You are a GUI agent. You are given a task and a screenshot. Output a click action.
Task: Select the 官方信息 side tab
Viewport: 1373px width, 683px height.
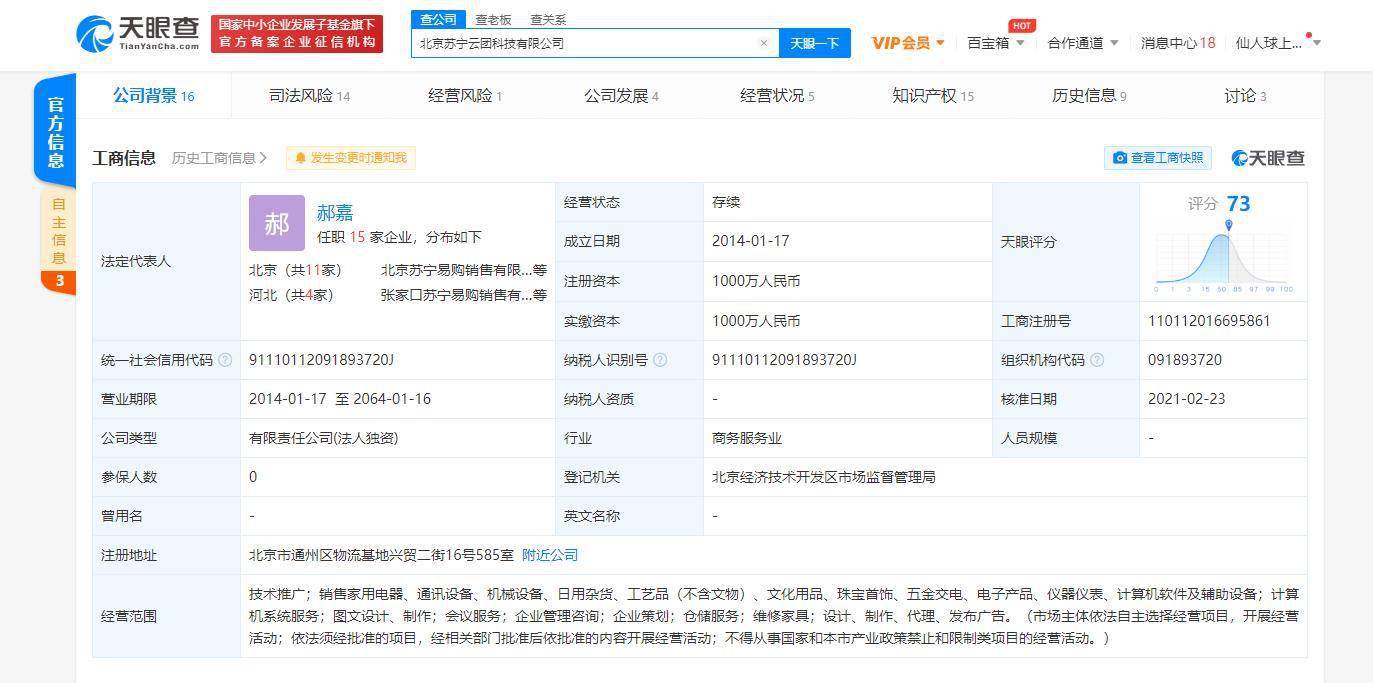tap(56, 132)
